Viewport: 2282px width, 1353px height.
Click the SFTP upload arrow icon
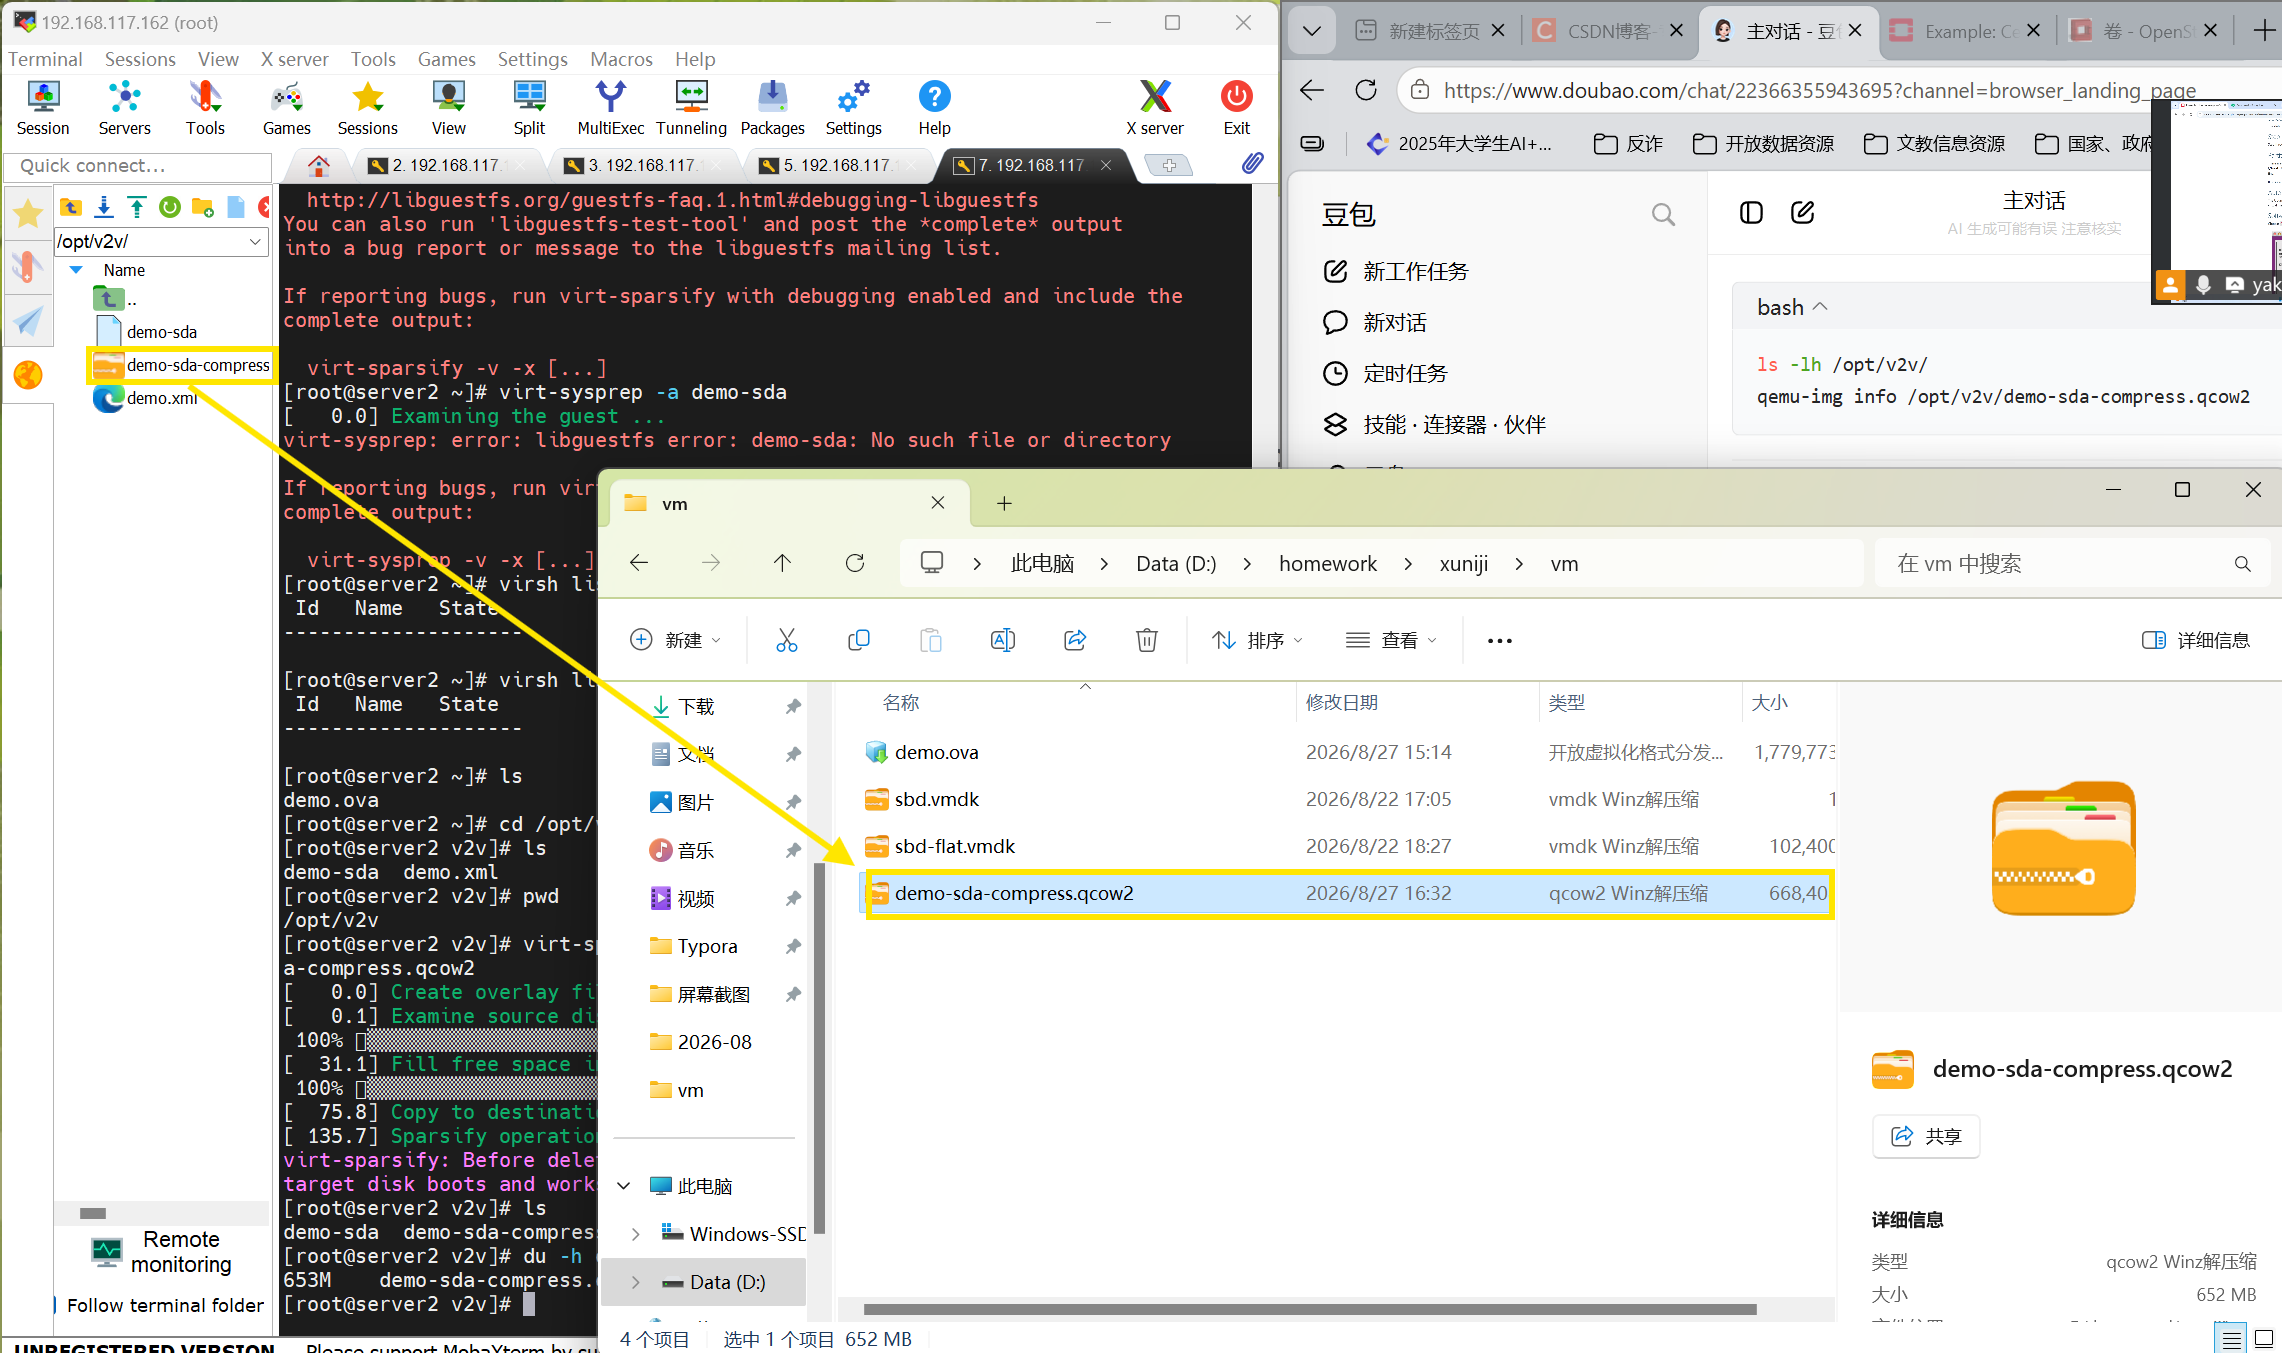point(137,207)
